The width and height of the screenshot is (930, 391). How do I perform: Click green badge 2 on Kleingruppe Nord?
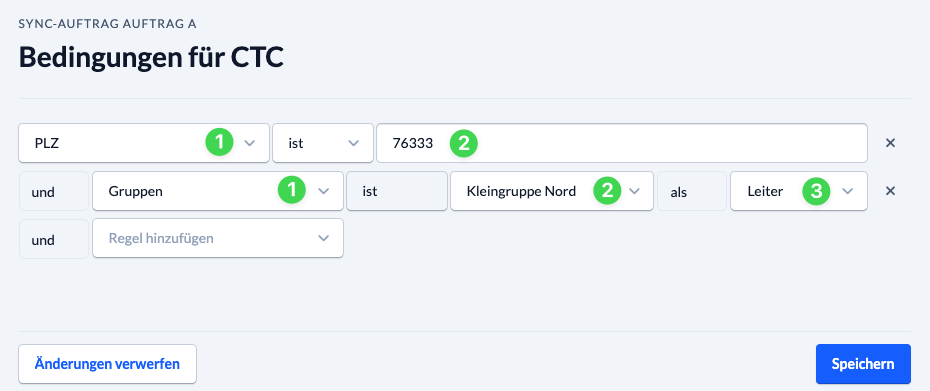click(x=607, y=191)
